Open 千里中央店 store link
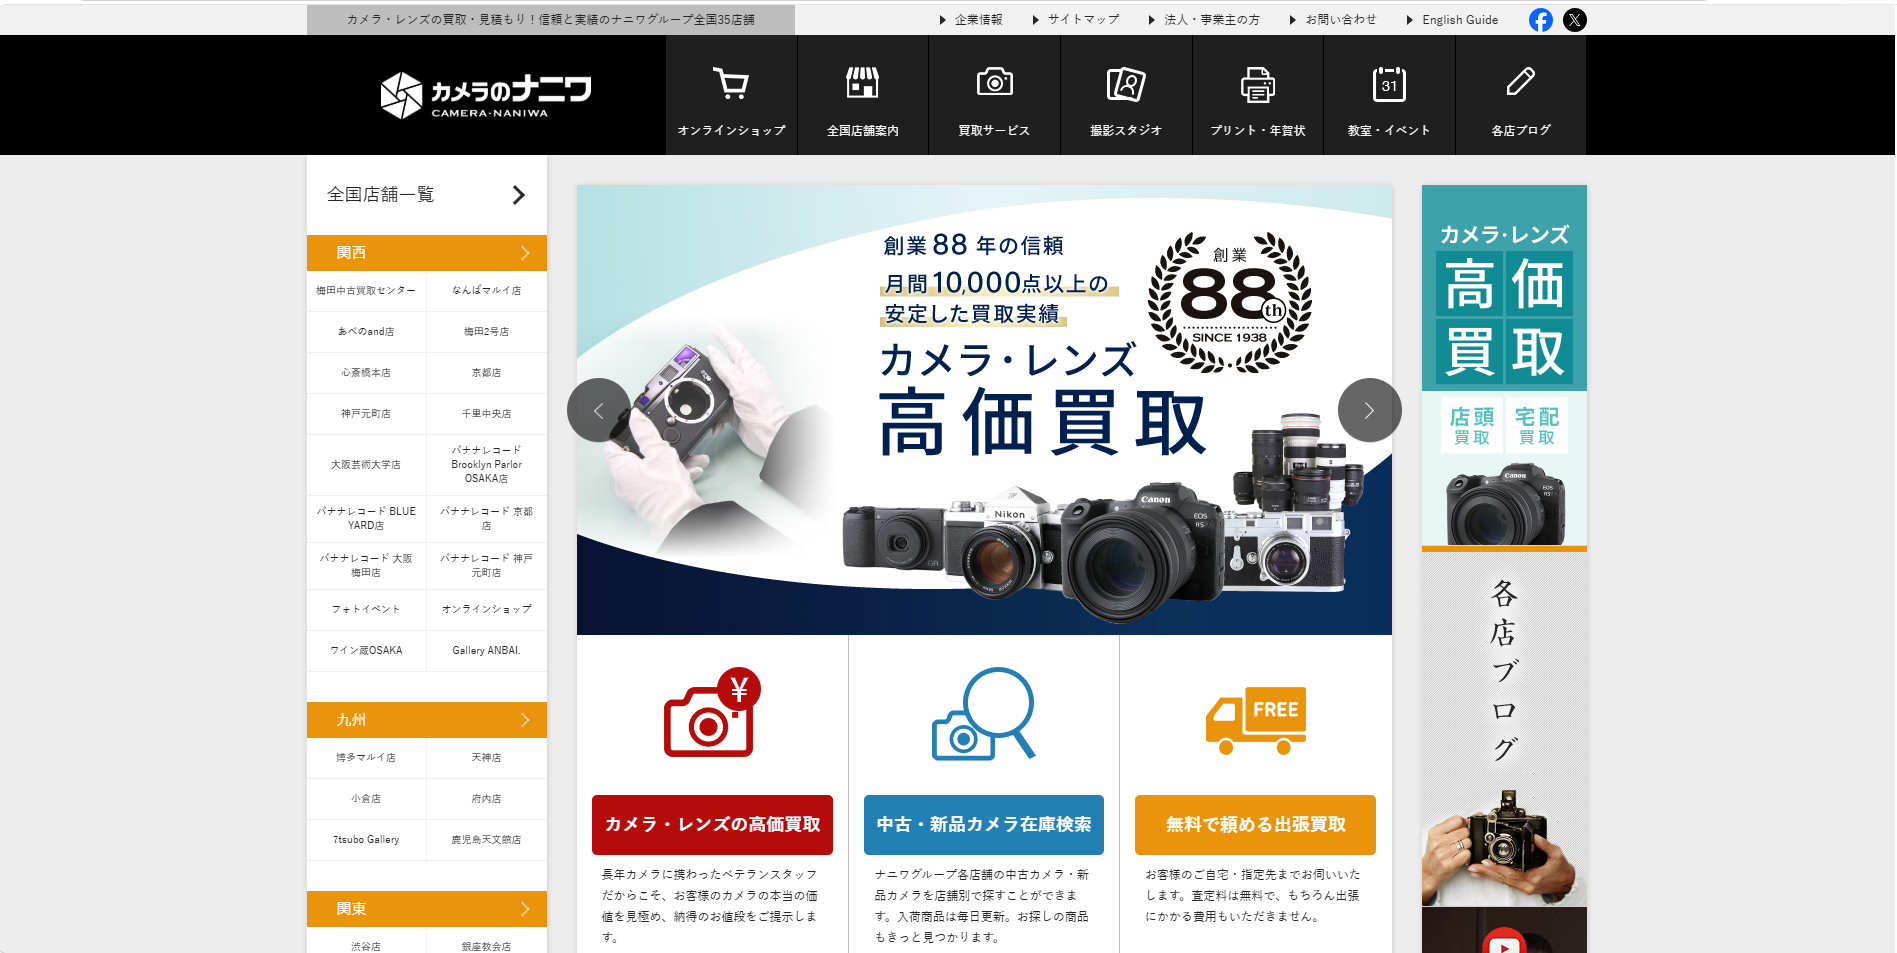Viewport: 1897px width, 953px height. click(x=487, y=414)
